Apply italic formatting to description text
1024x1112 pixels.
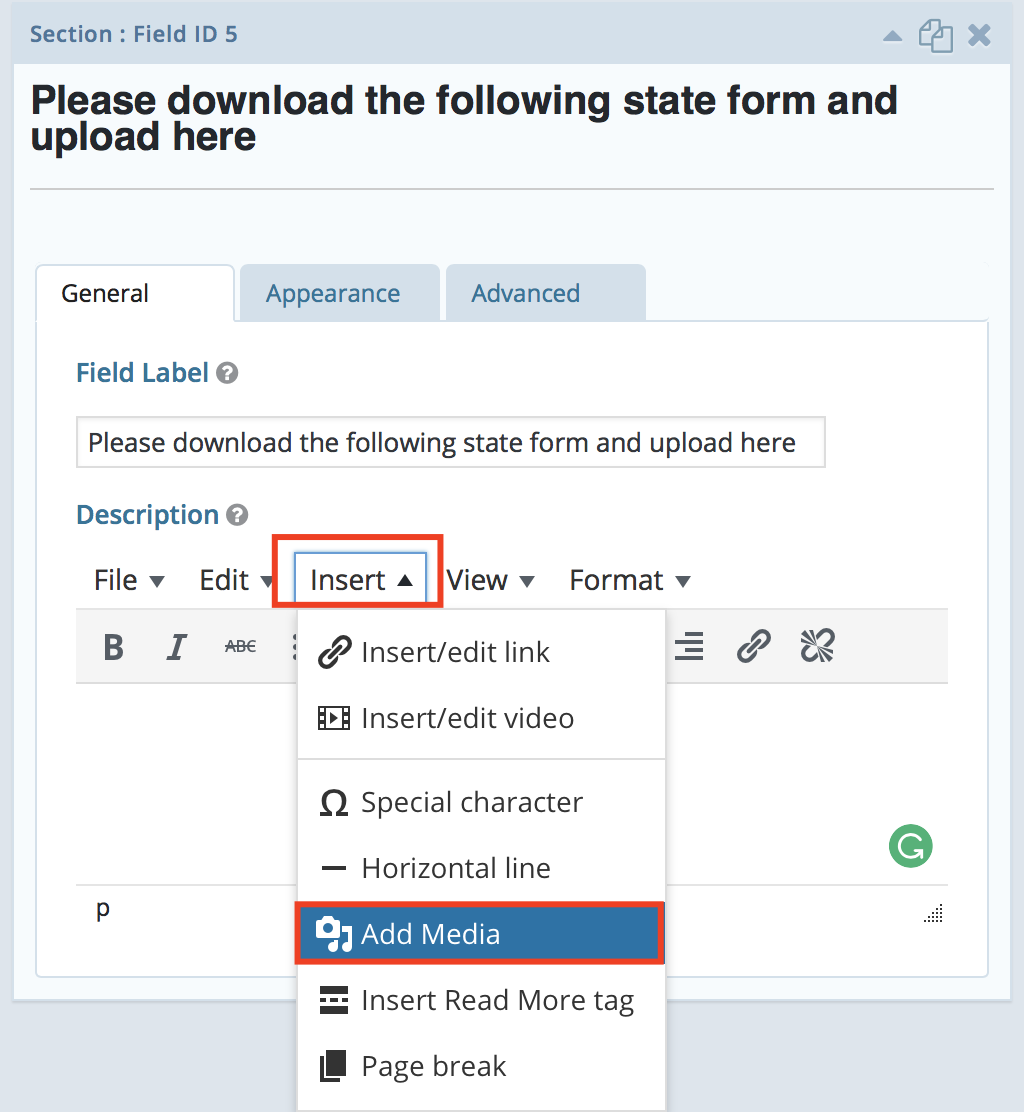(177, 648)
